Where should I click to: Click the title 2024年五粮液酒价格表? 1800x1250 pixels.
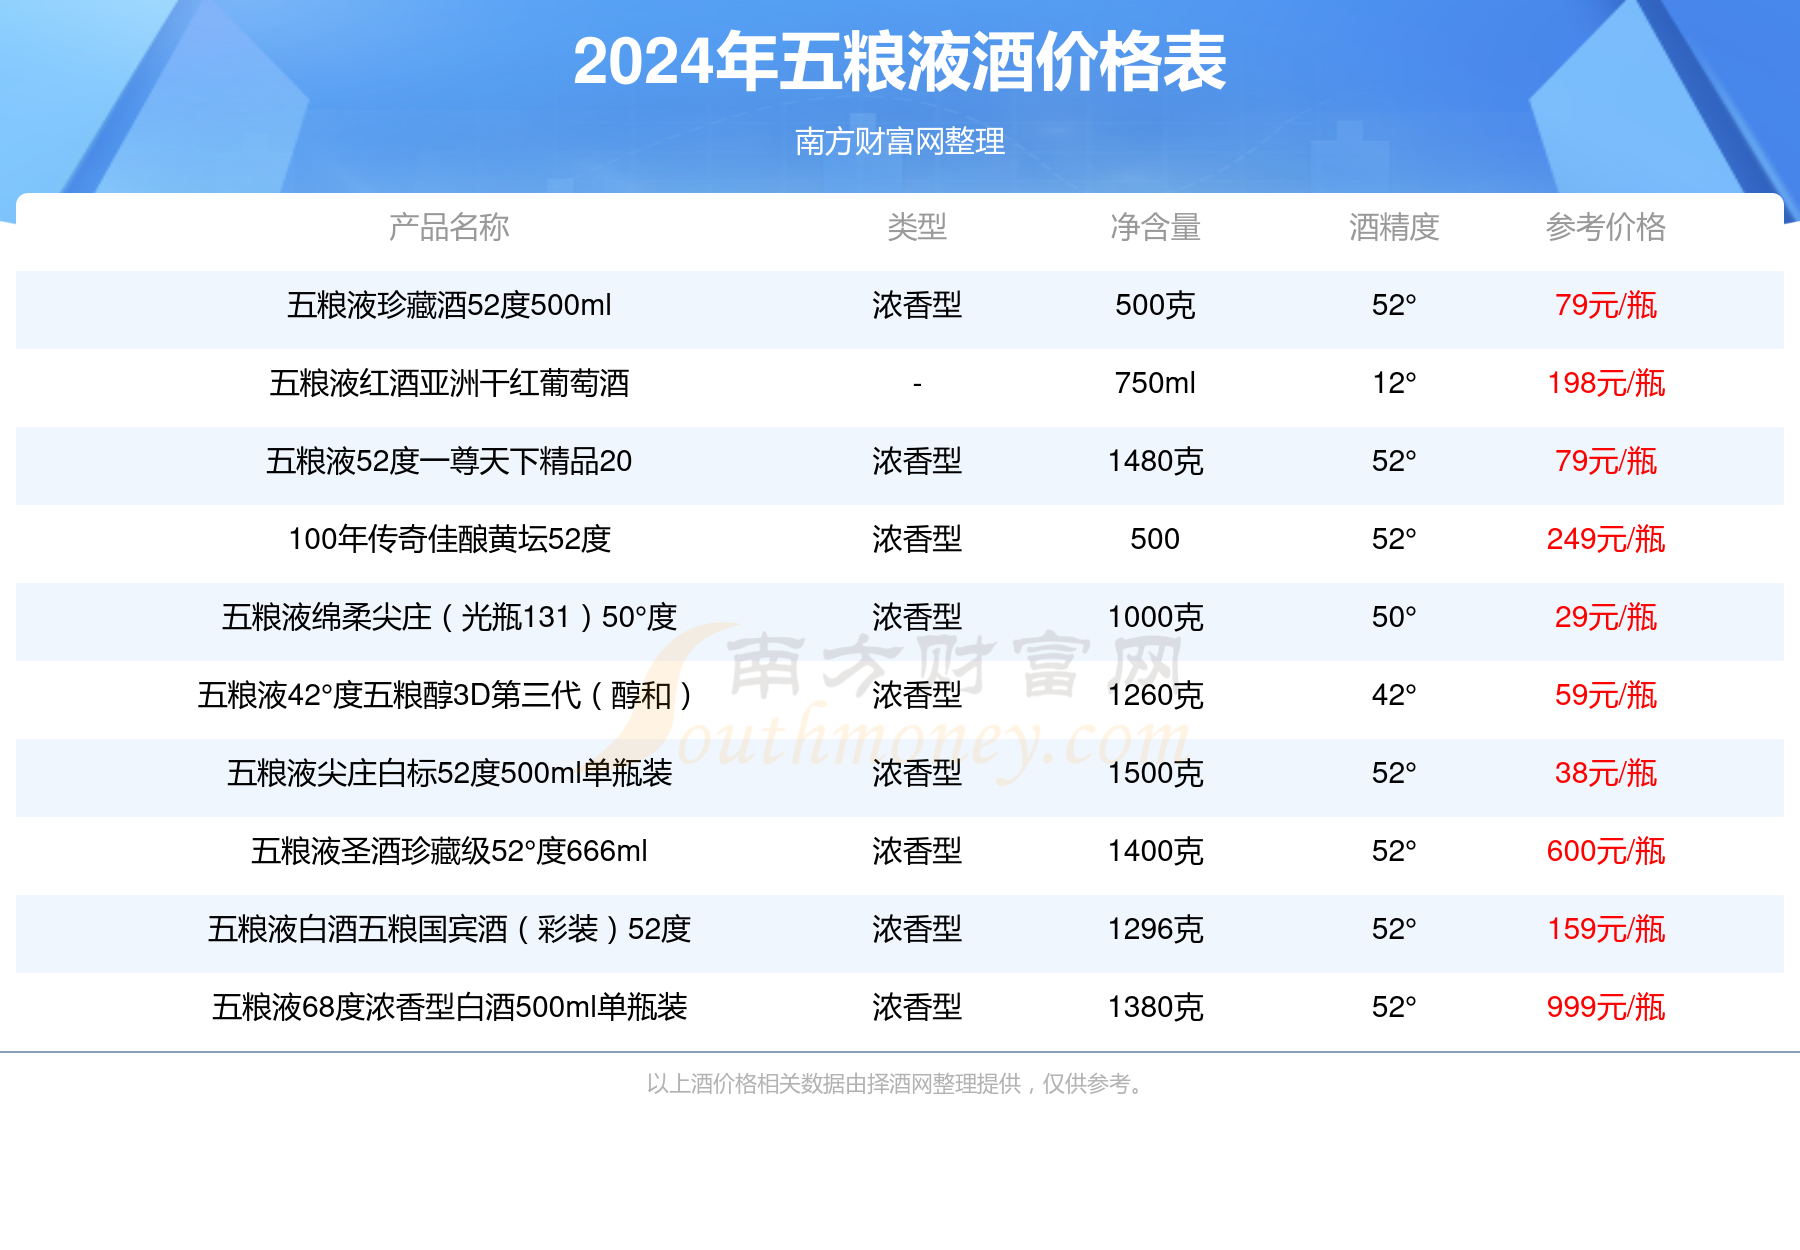tap(899, 63)
